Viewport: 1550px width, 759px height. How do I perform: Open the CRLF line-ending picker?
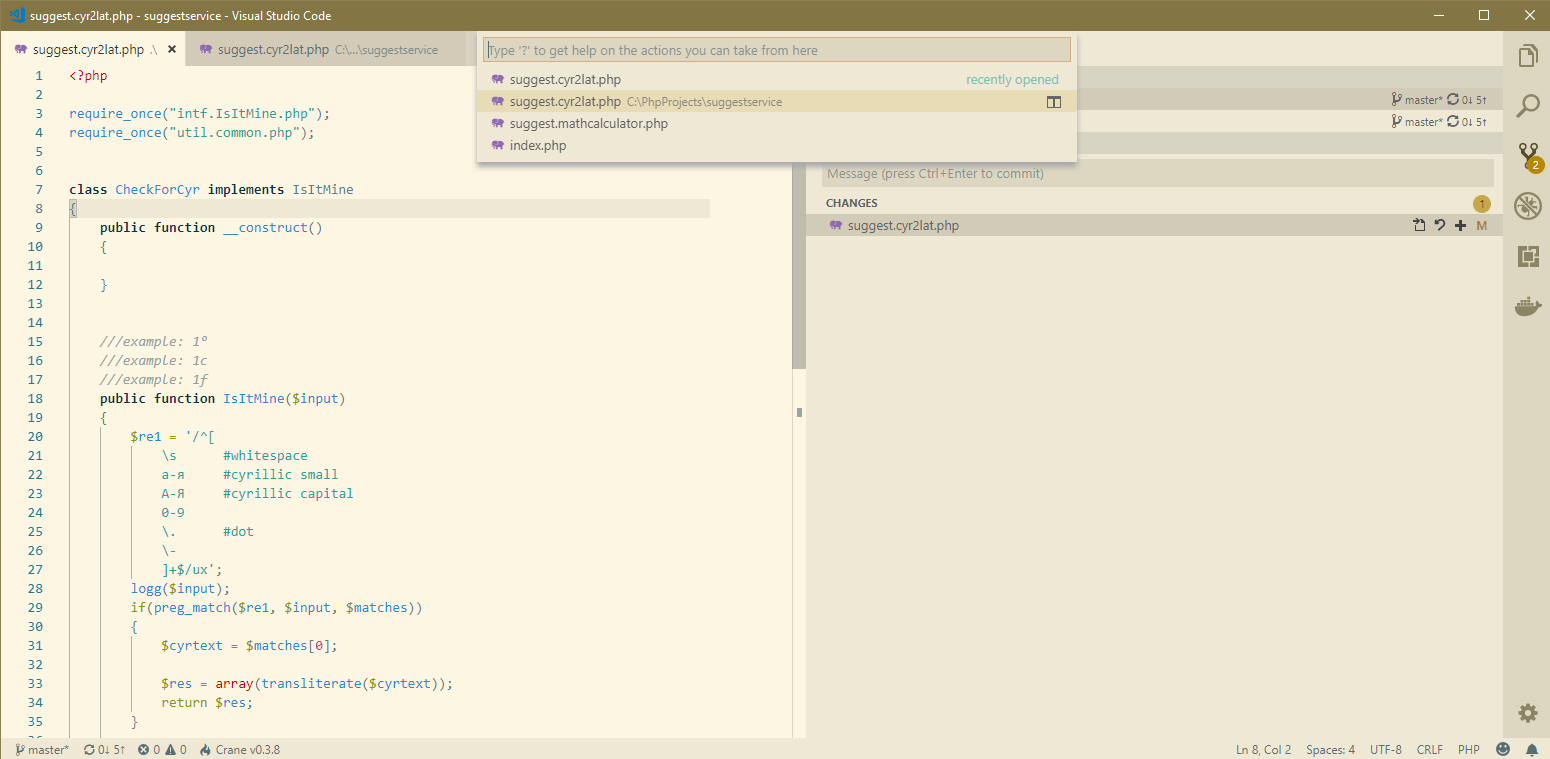click(1429, 749)
